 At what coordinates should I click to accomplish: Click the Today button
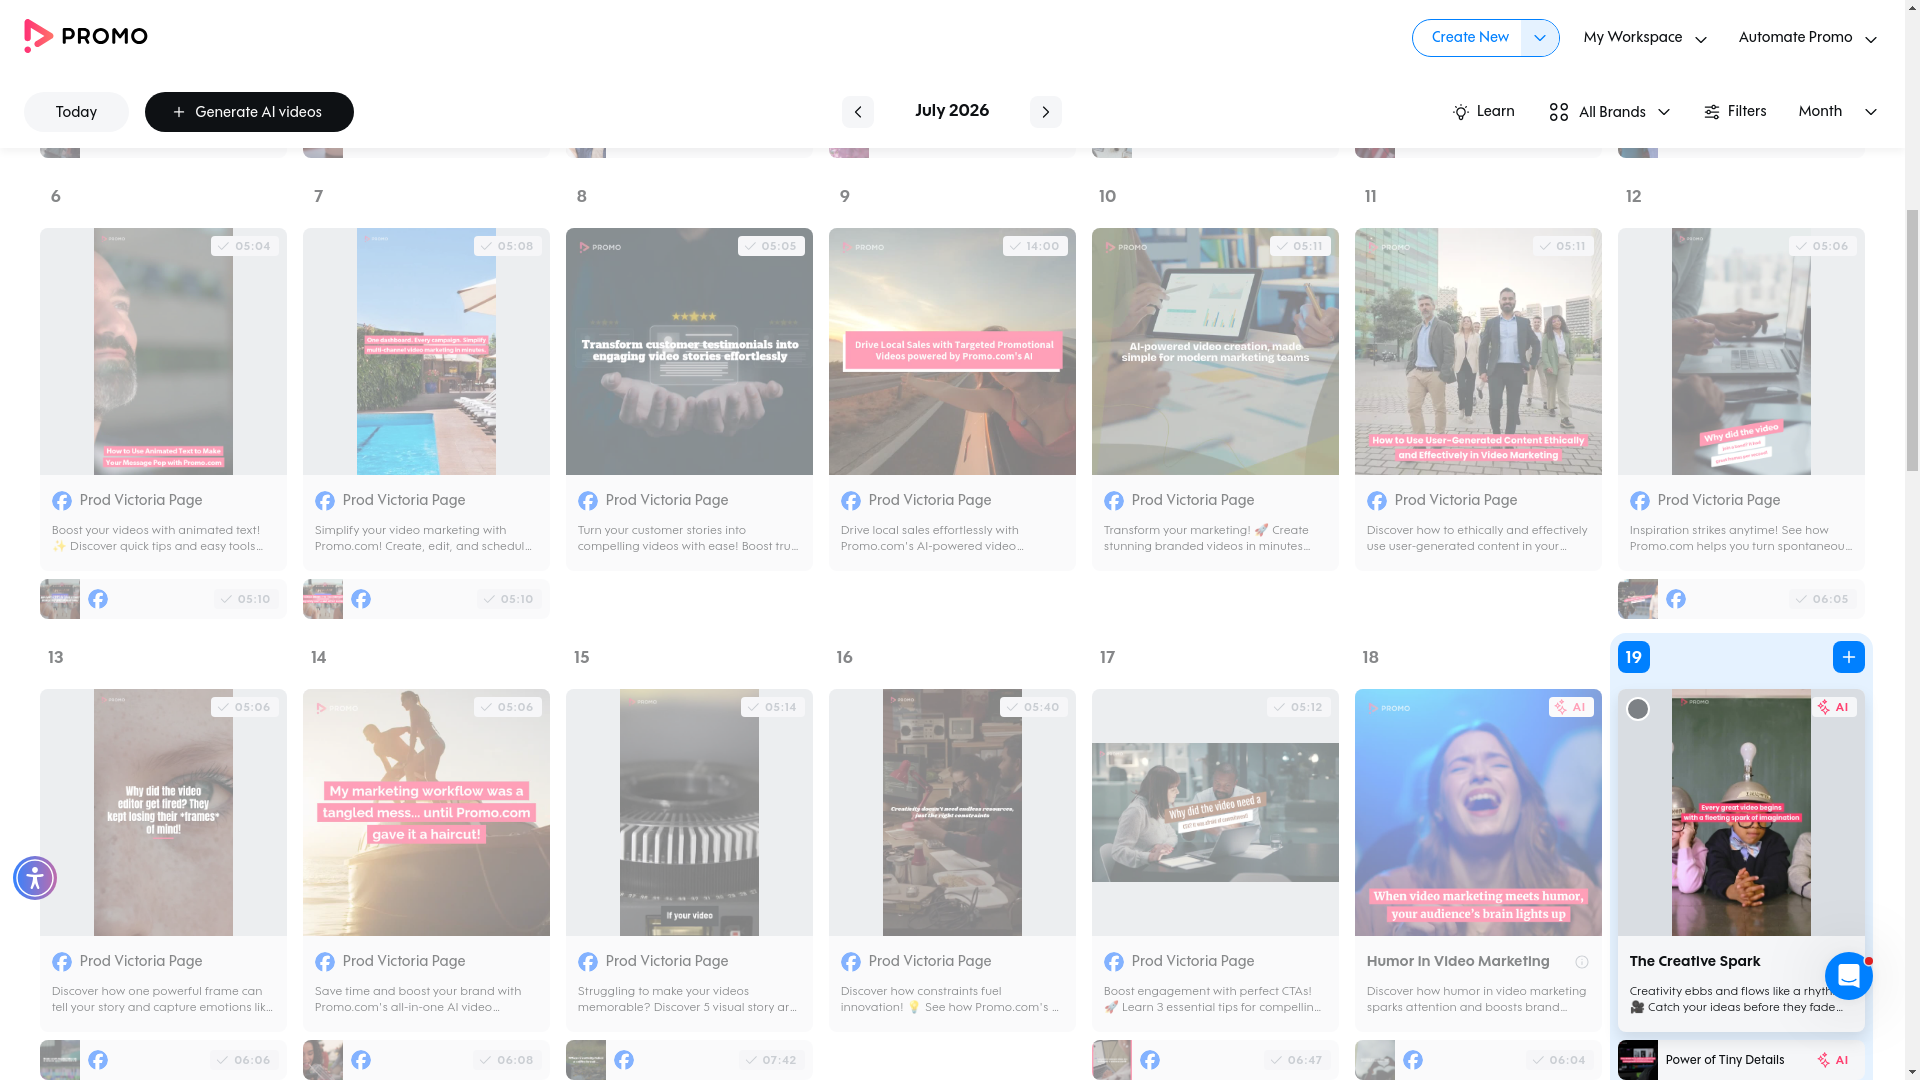pyautogui.click(x=76, y=112)
